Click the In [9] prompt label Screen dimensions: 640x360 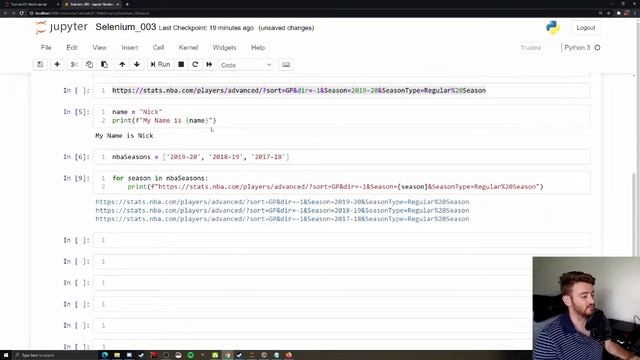pos(76,178)
